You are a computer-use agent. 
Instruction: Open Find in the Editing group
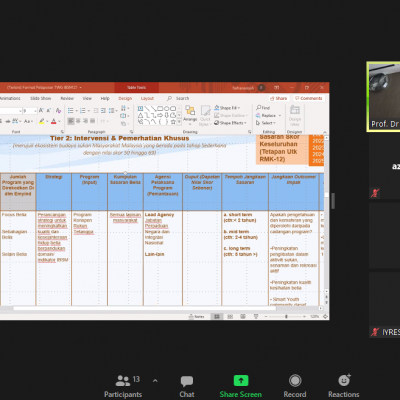pyautogui.click(x=263, y=108)
